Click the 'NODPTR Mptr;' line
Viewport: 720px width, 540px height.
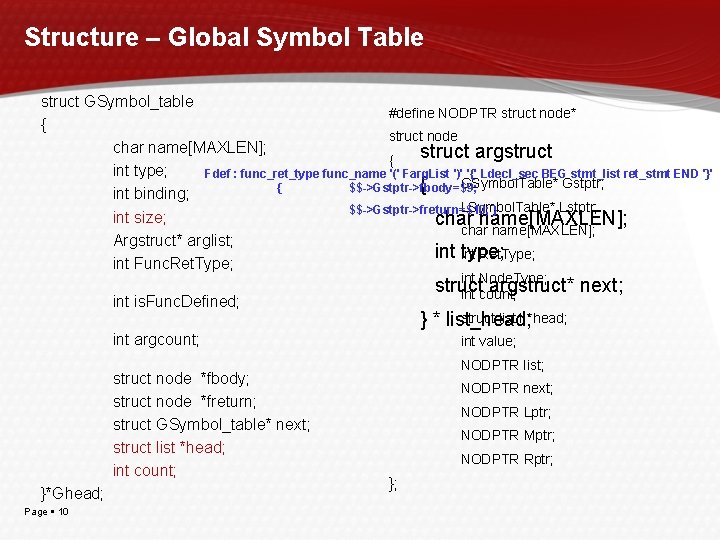pyautogui.click(x=507, y=435)
